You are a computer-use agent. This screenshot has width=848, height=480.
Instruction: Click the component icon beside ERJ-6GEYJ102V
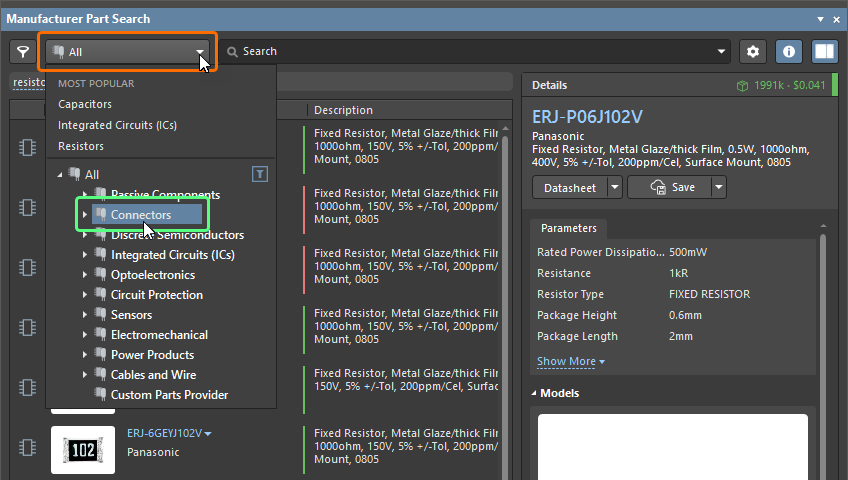click(27, 447)
